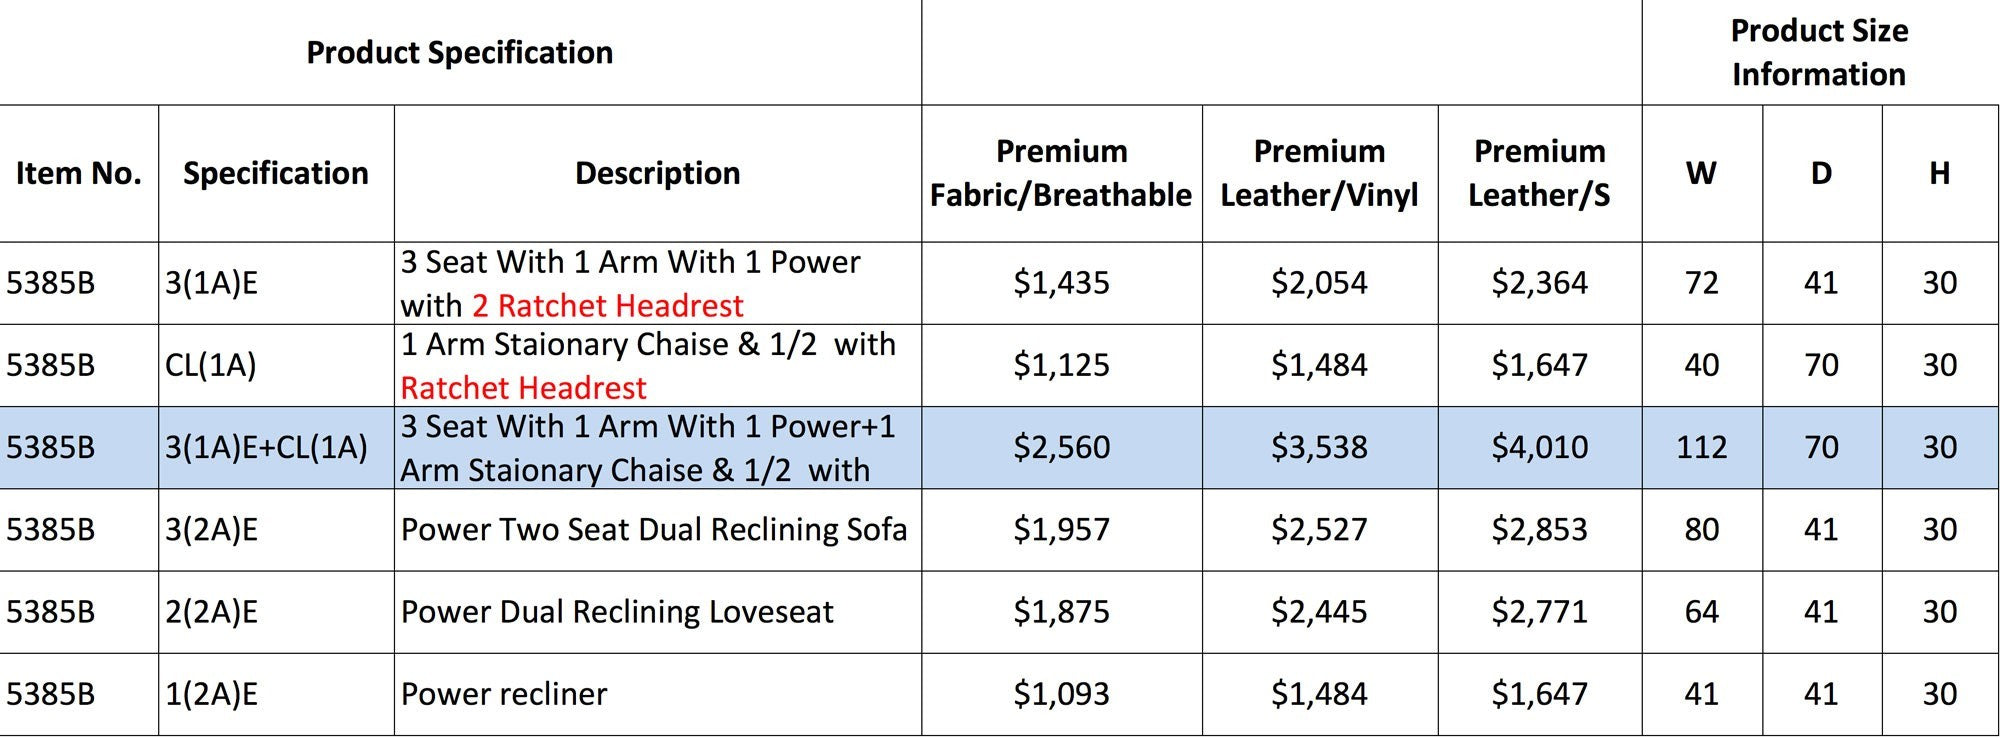
Task: Select the W column header
Action: (1702, 173)
